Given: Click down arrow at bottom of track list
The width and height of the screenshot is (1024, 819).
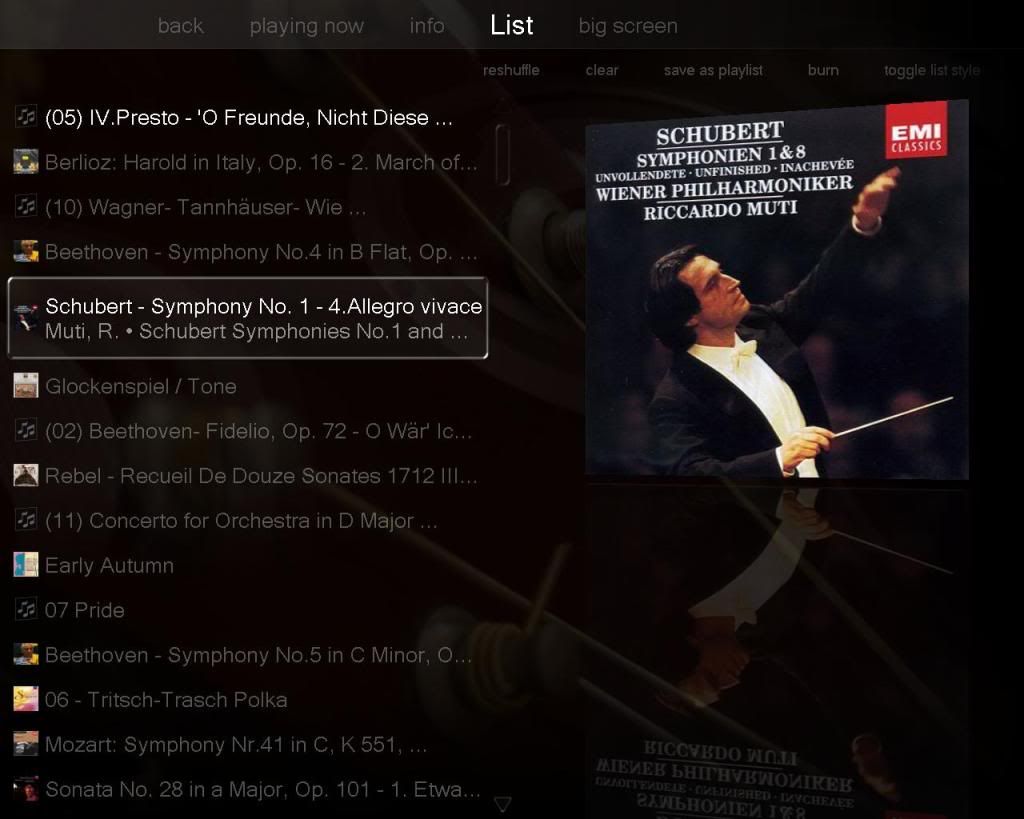Looking at the screenshot, I should coord(502,804).
